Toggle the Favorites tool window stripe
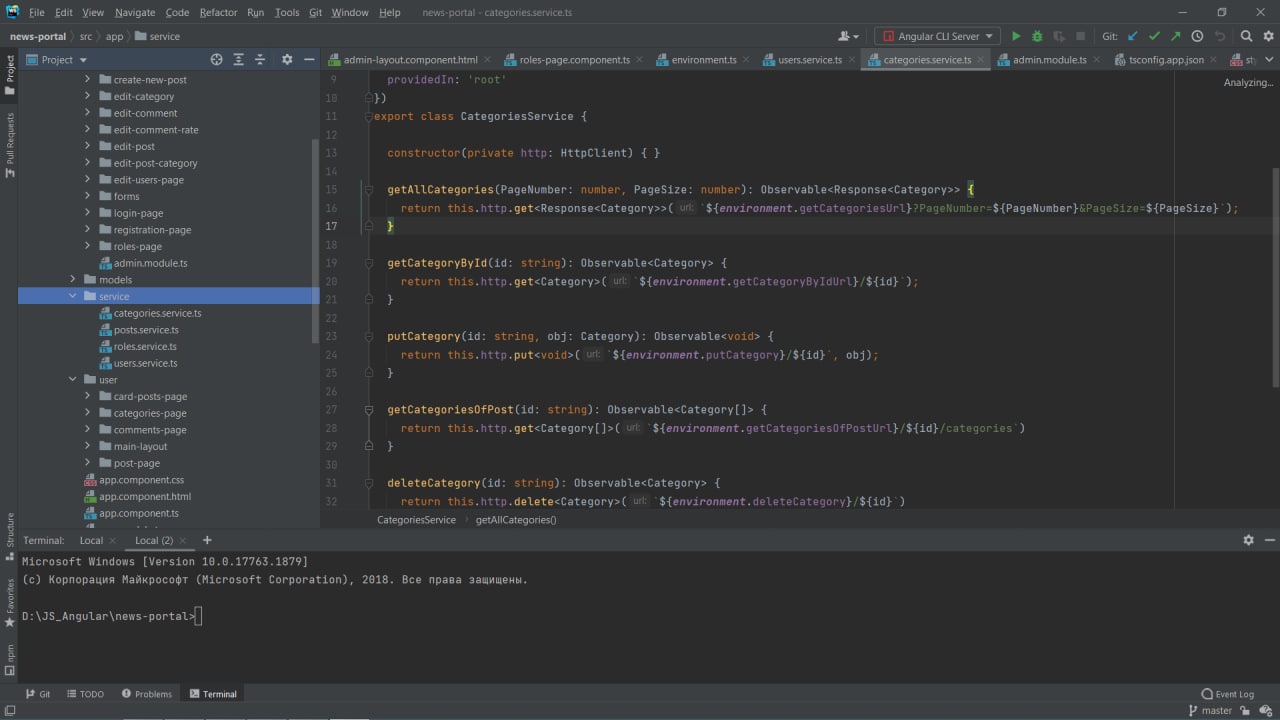Viewport: 1280px width, 720px height. click(x=10, y=600)
